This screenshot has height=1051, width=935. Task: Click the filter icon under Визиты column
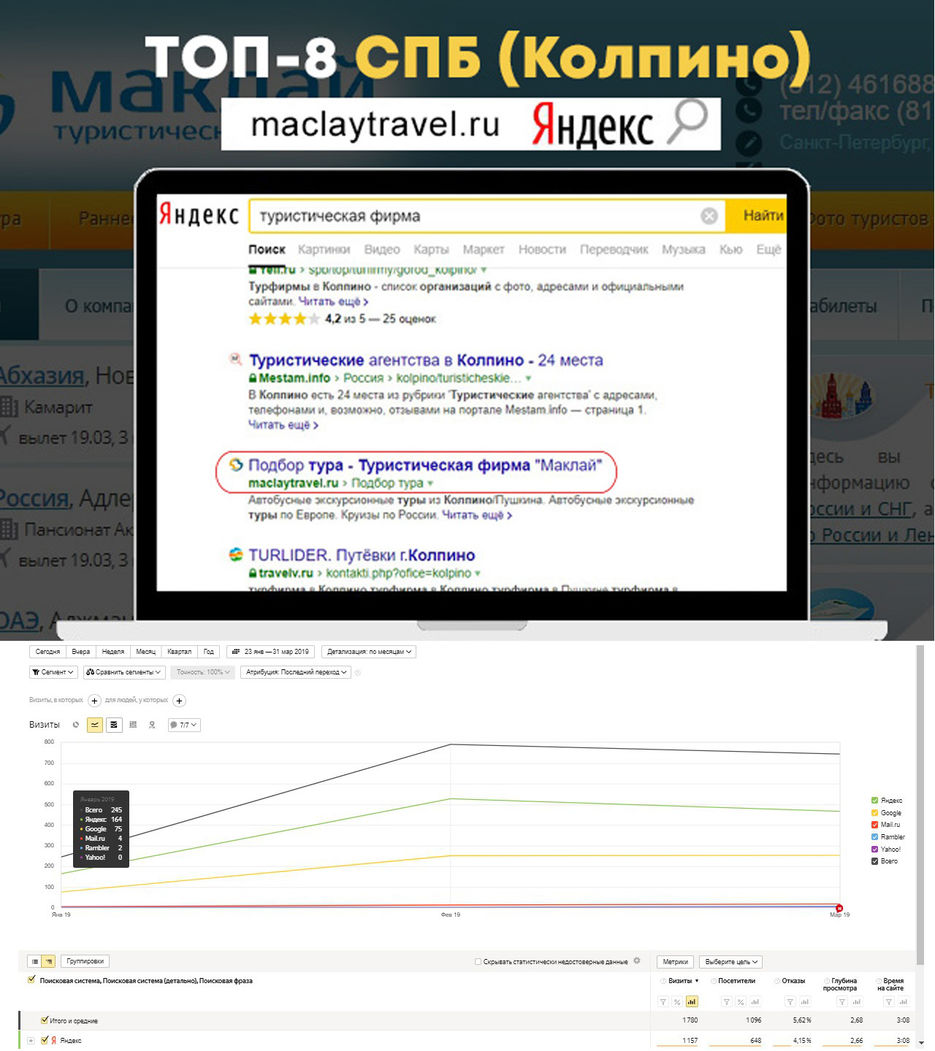[663, 1002]
